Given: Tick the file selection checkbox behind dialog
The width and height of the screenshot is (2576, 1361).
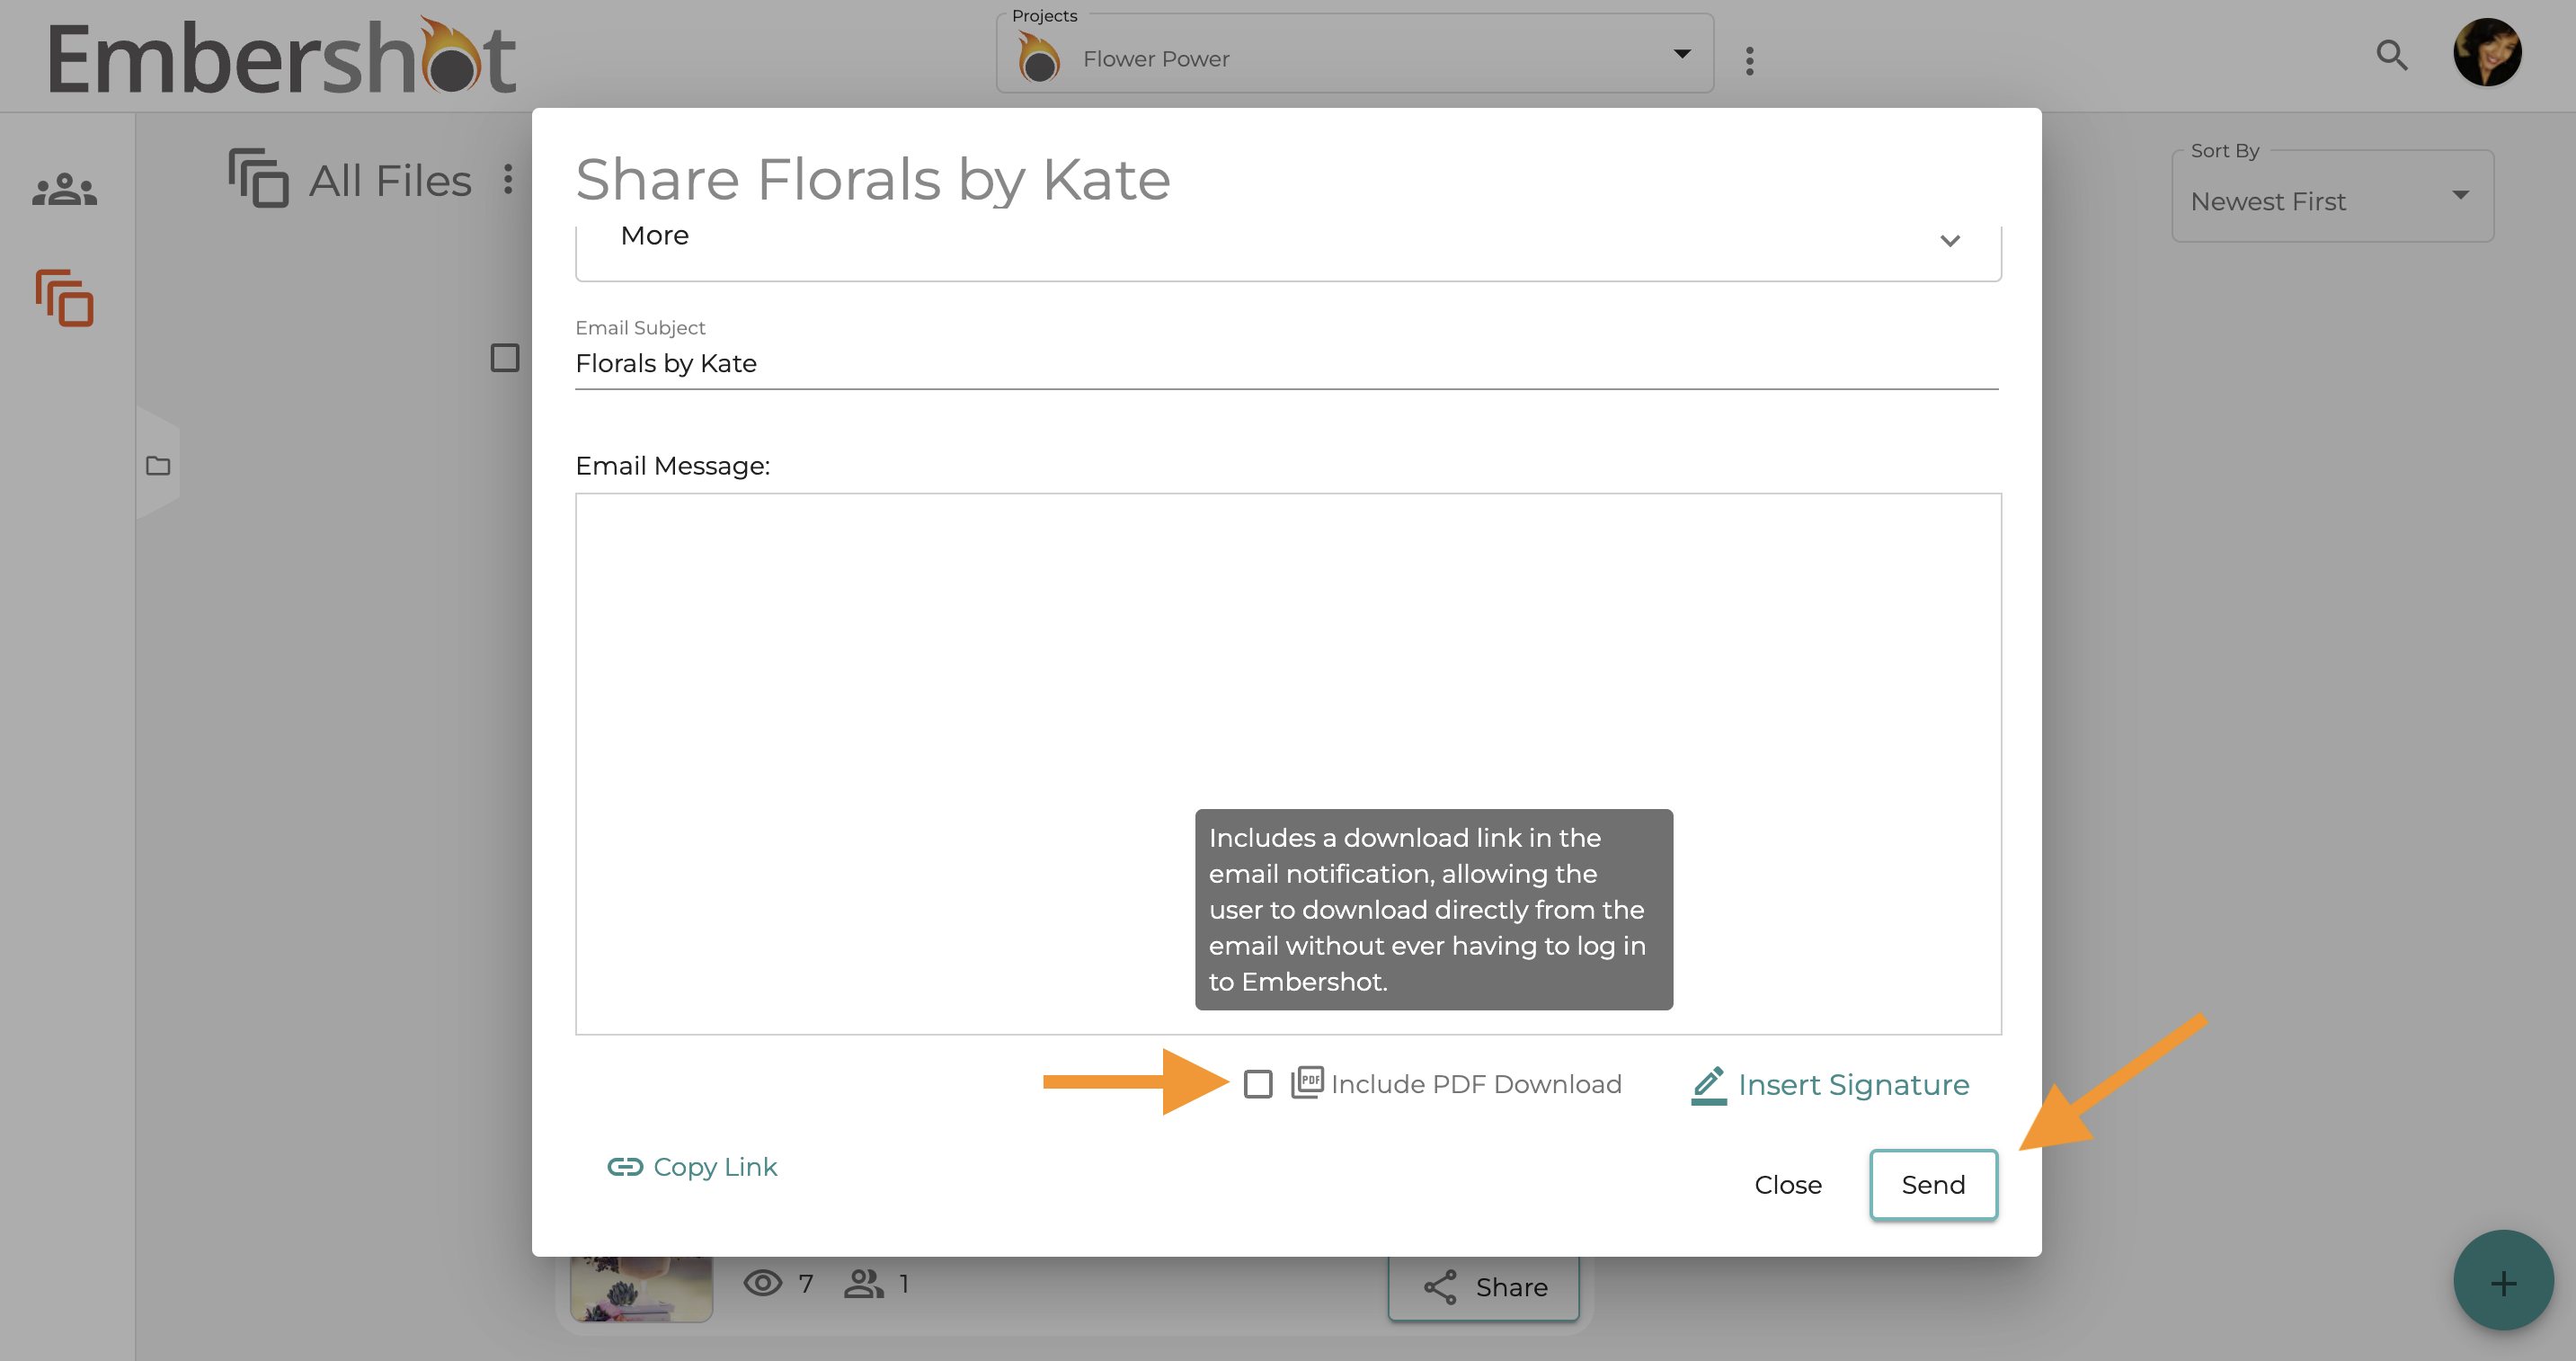Looking at the screenshot, I should click(x=505, y=358).
